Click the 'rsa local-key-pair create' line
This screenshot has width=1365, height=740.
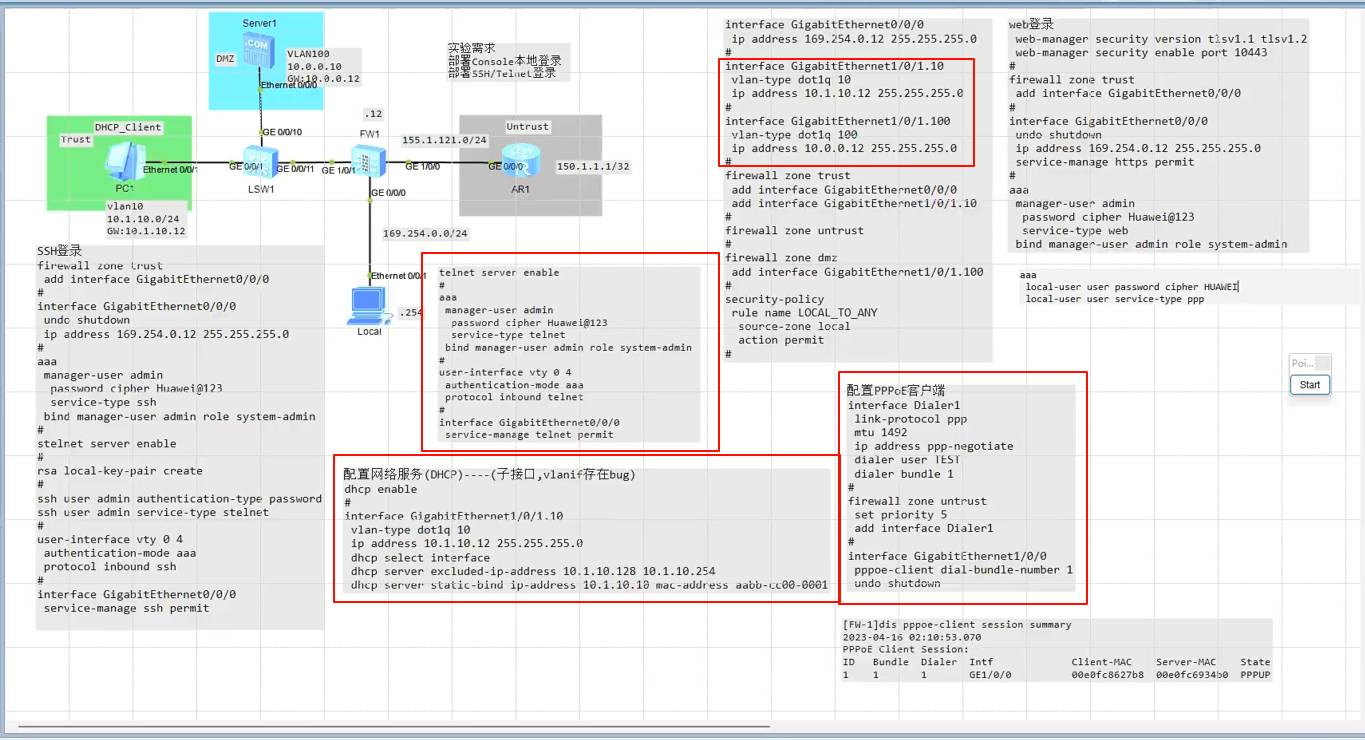click(120, 471)
